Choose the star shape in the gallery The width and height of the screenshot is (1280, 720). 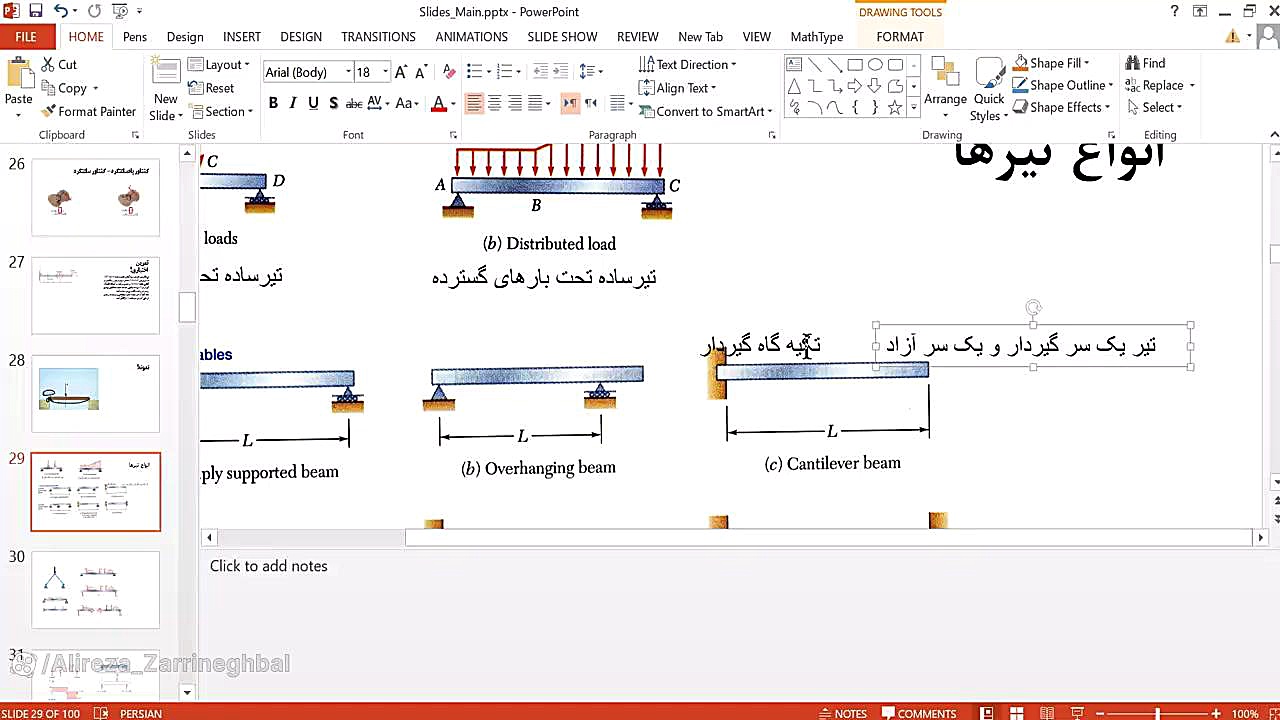click(x=895, y=107)
